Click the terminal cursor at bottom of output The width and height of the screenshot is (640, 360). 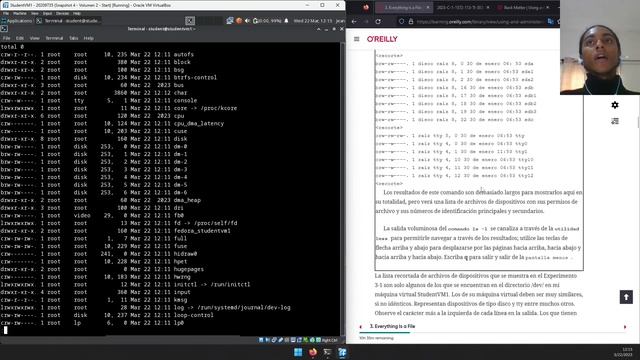click(x=5, y=330)
